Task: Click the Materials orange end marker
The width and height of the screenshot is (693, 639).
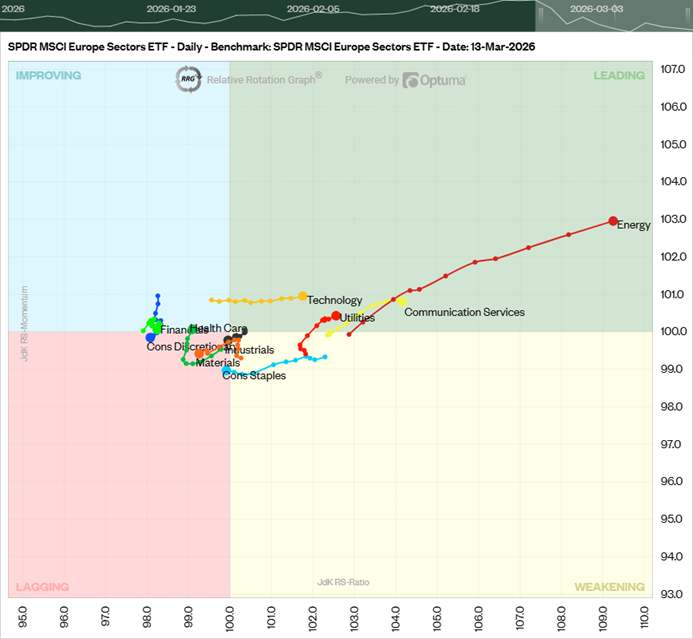Action: click(x=200, y=354)
